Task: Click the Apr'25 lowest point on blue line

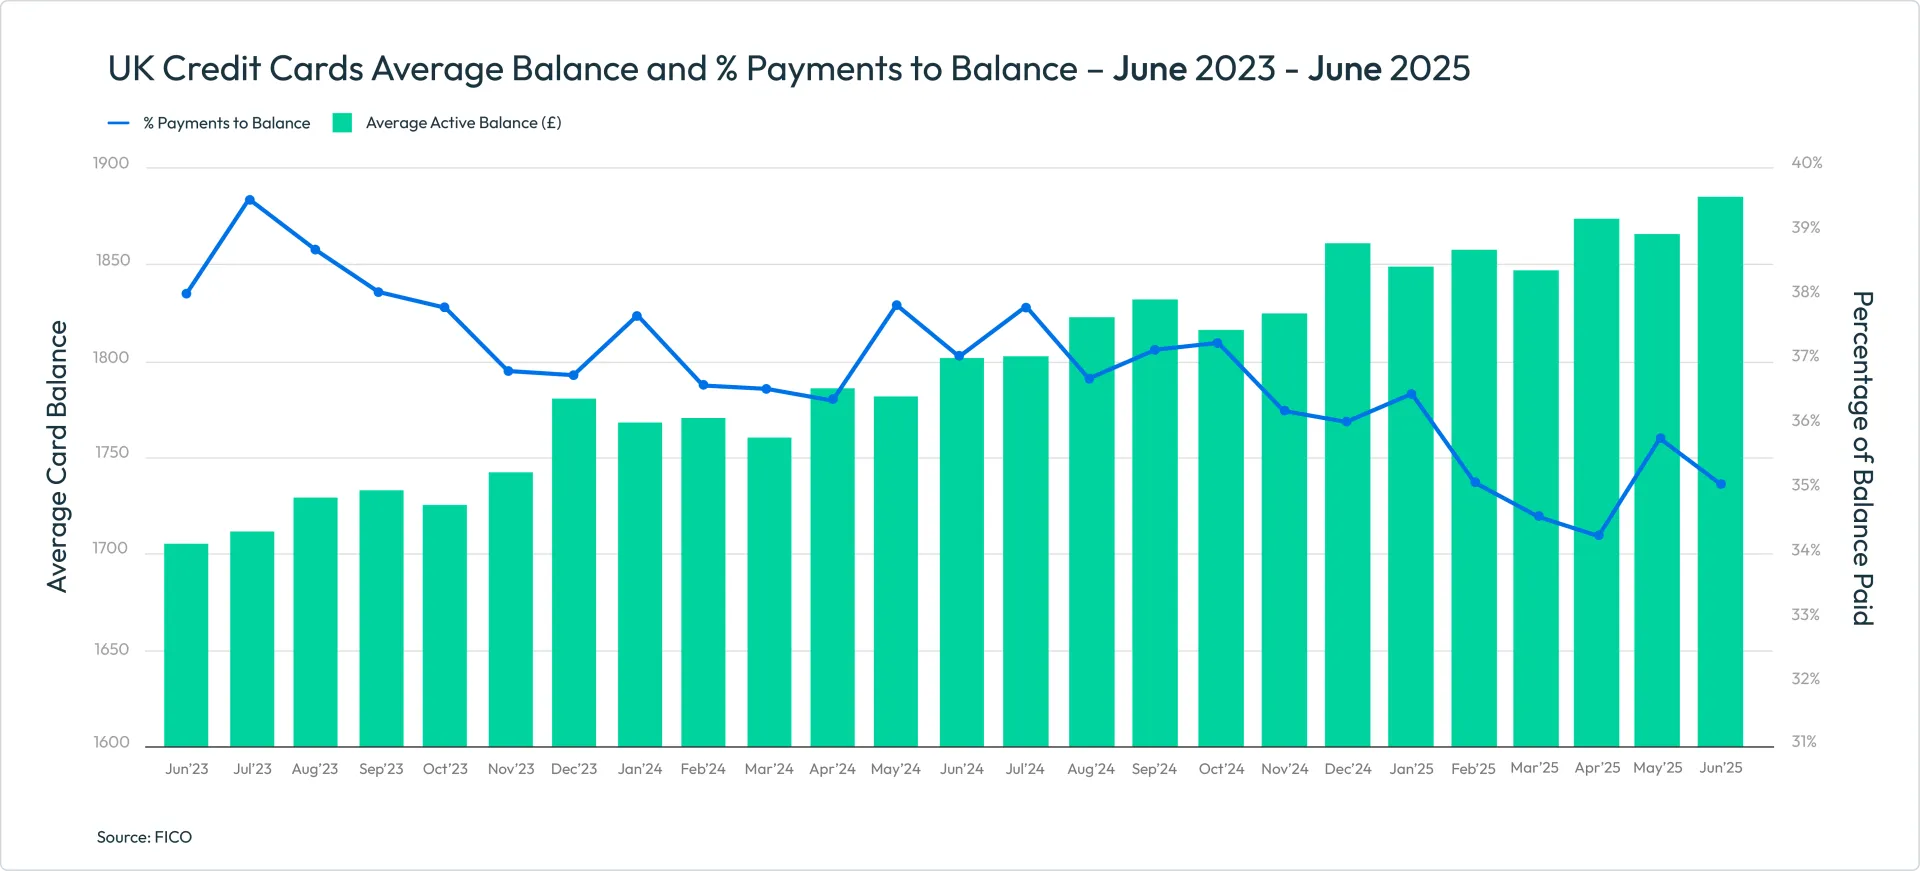Action: pyautogui.click(x=1599, y=535)
